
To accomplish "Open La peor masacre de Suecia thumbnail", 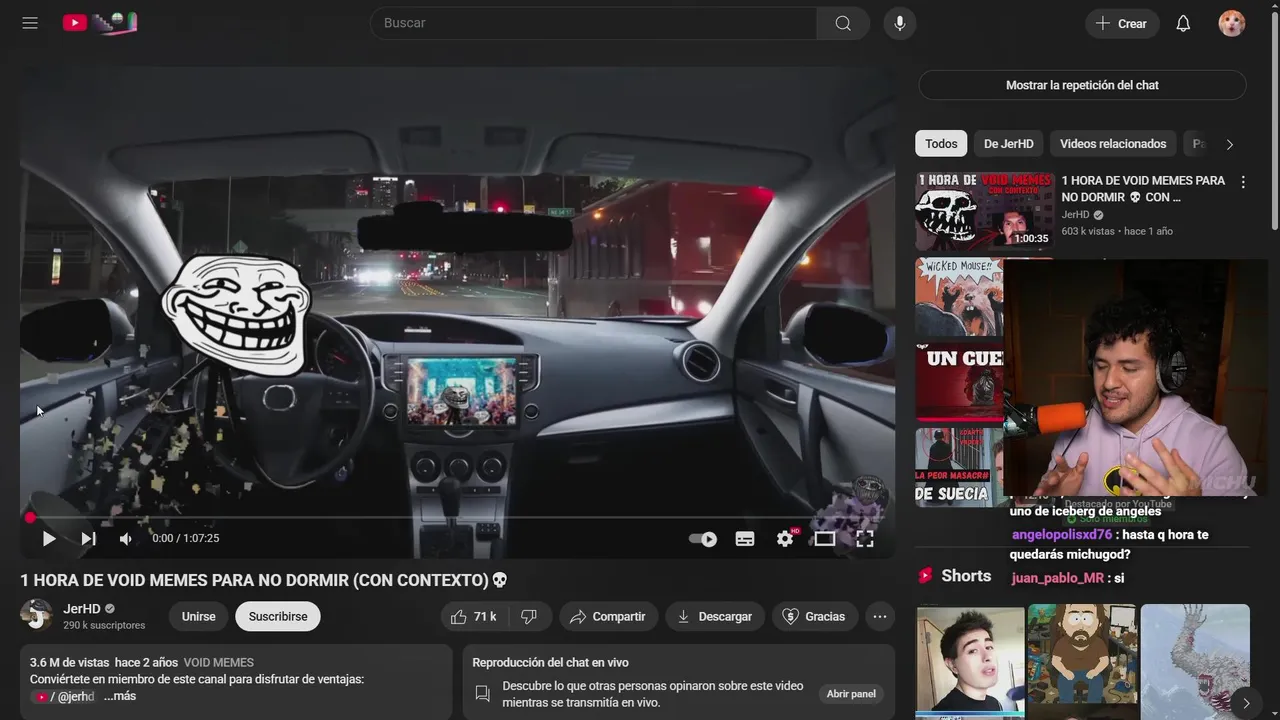I will pyautogui.click(x=959, y=467).
